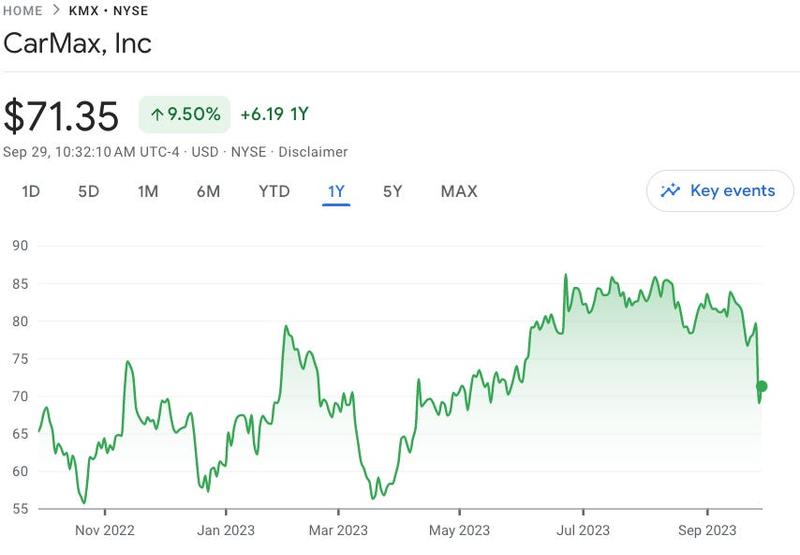Click the May 2023 axis label
Viewport: 800px width, 555px height.
pyautogui.click(x=459, y=531)
